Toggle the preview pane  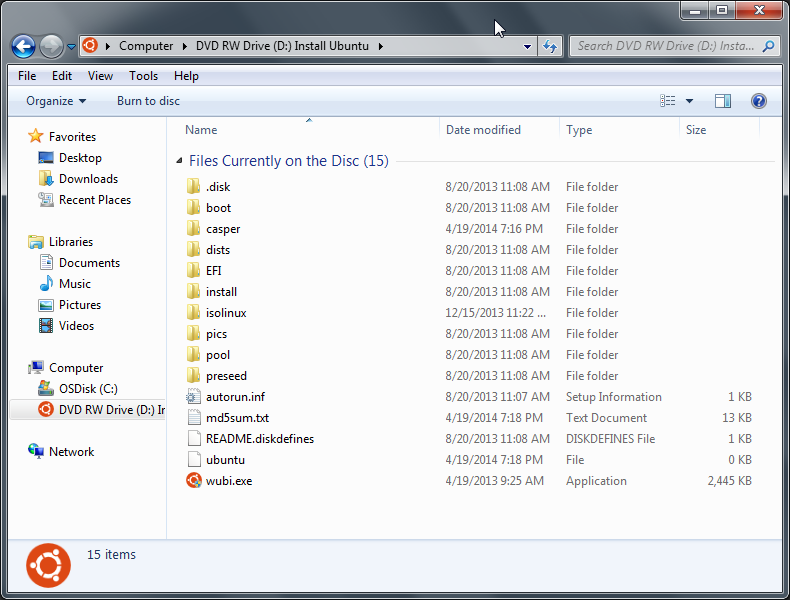coord(722,101)
